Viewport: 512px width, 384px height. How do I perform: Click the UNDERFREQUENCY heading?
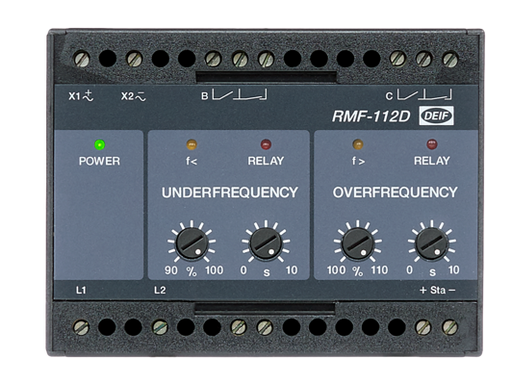point(230,192)
